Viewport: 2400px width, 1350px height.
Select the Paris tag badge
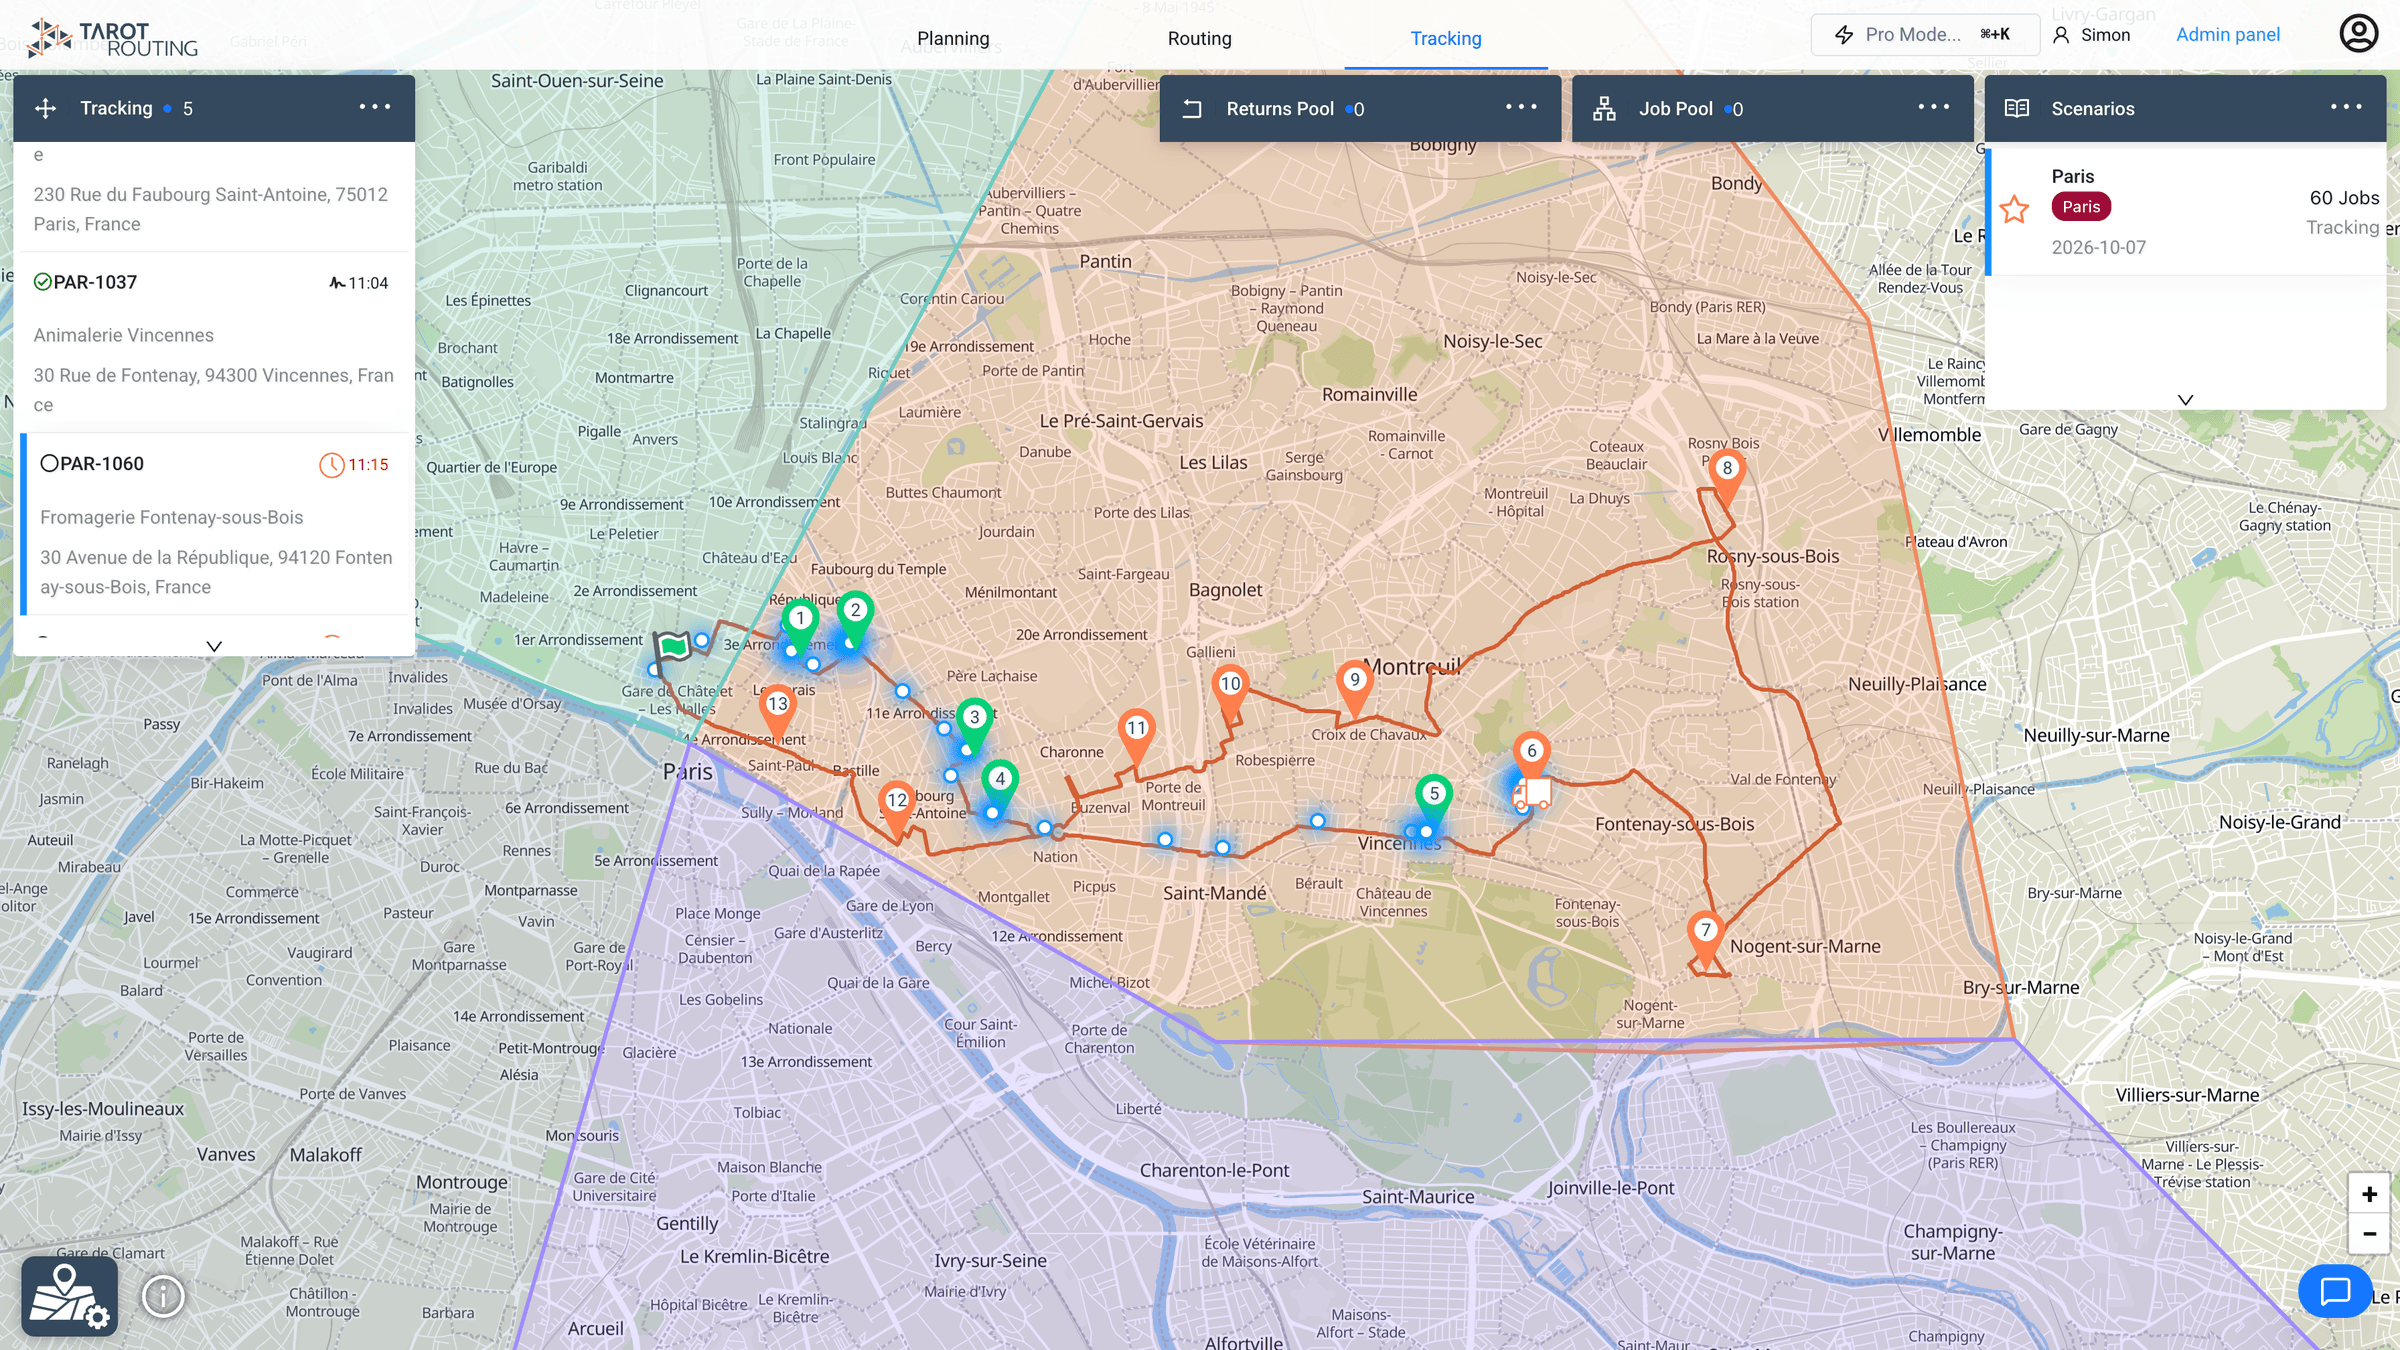[x=2081, y=206]
